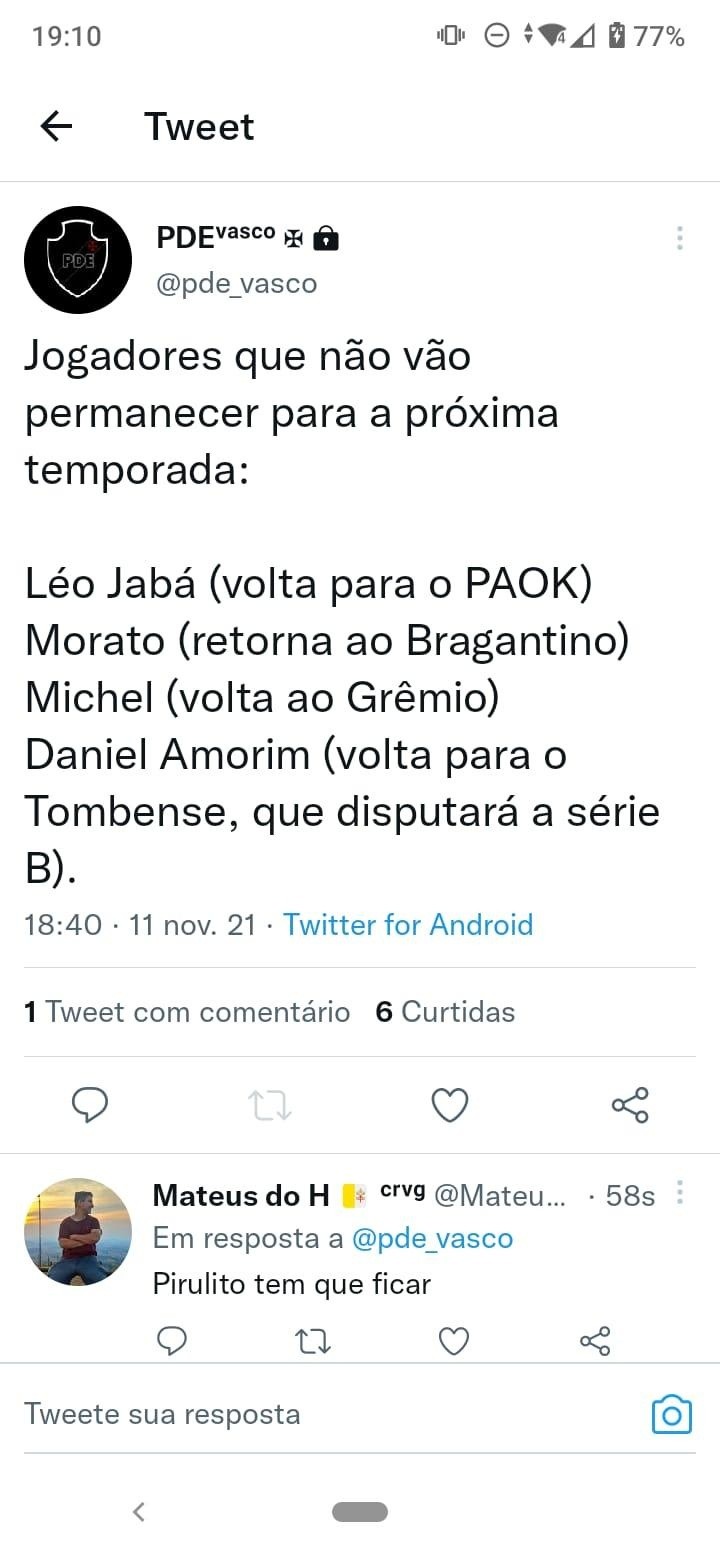Tap the back arrow icon
The image size is (720, 1555).
[56, 127]
